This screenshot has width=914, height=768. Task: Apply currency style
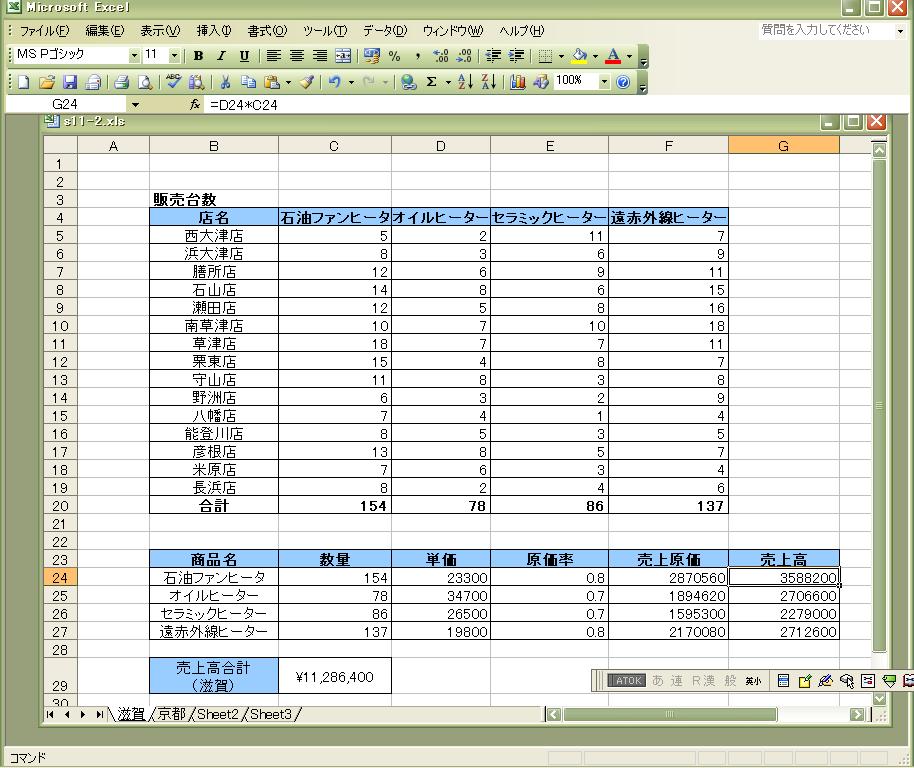[x=371, y=56]
